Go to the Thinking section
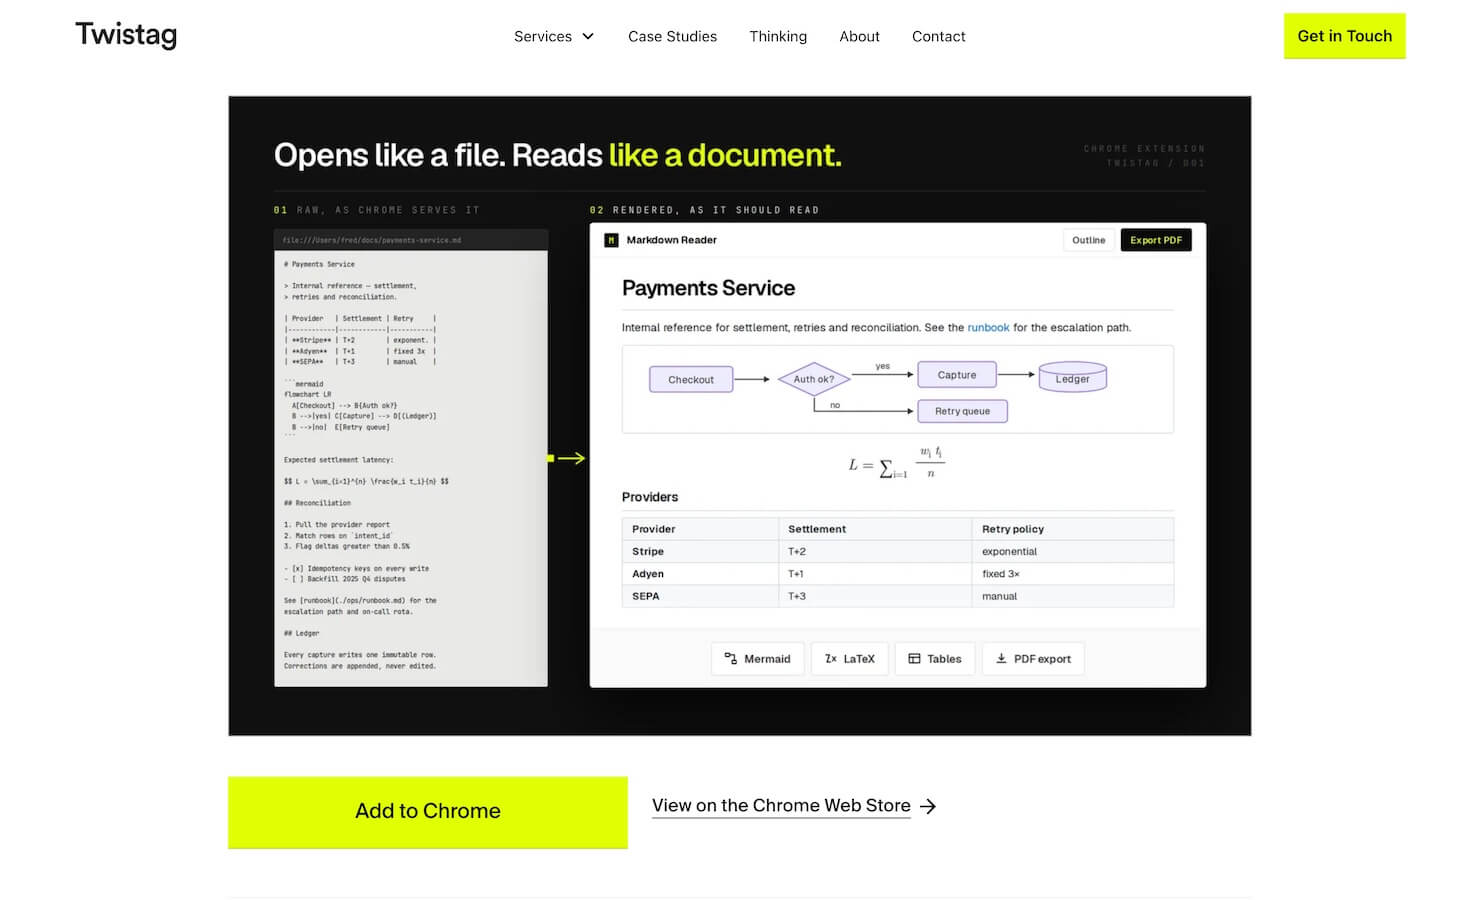The height and width of the screenshot is (900, 1480). pyautogui.click(x=778, y=36)
